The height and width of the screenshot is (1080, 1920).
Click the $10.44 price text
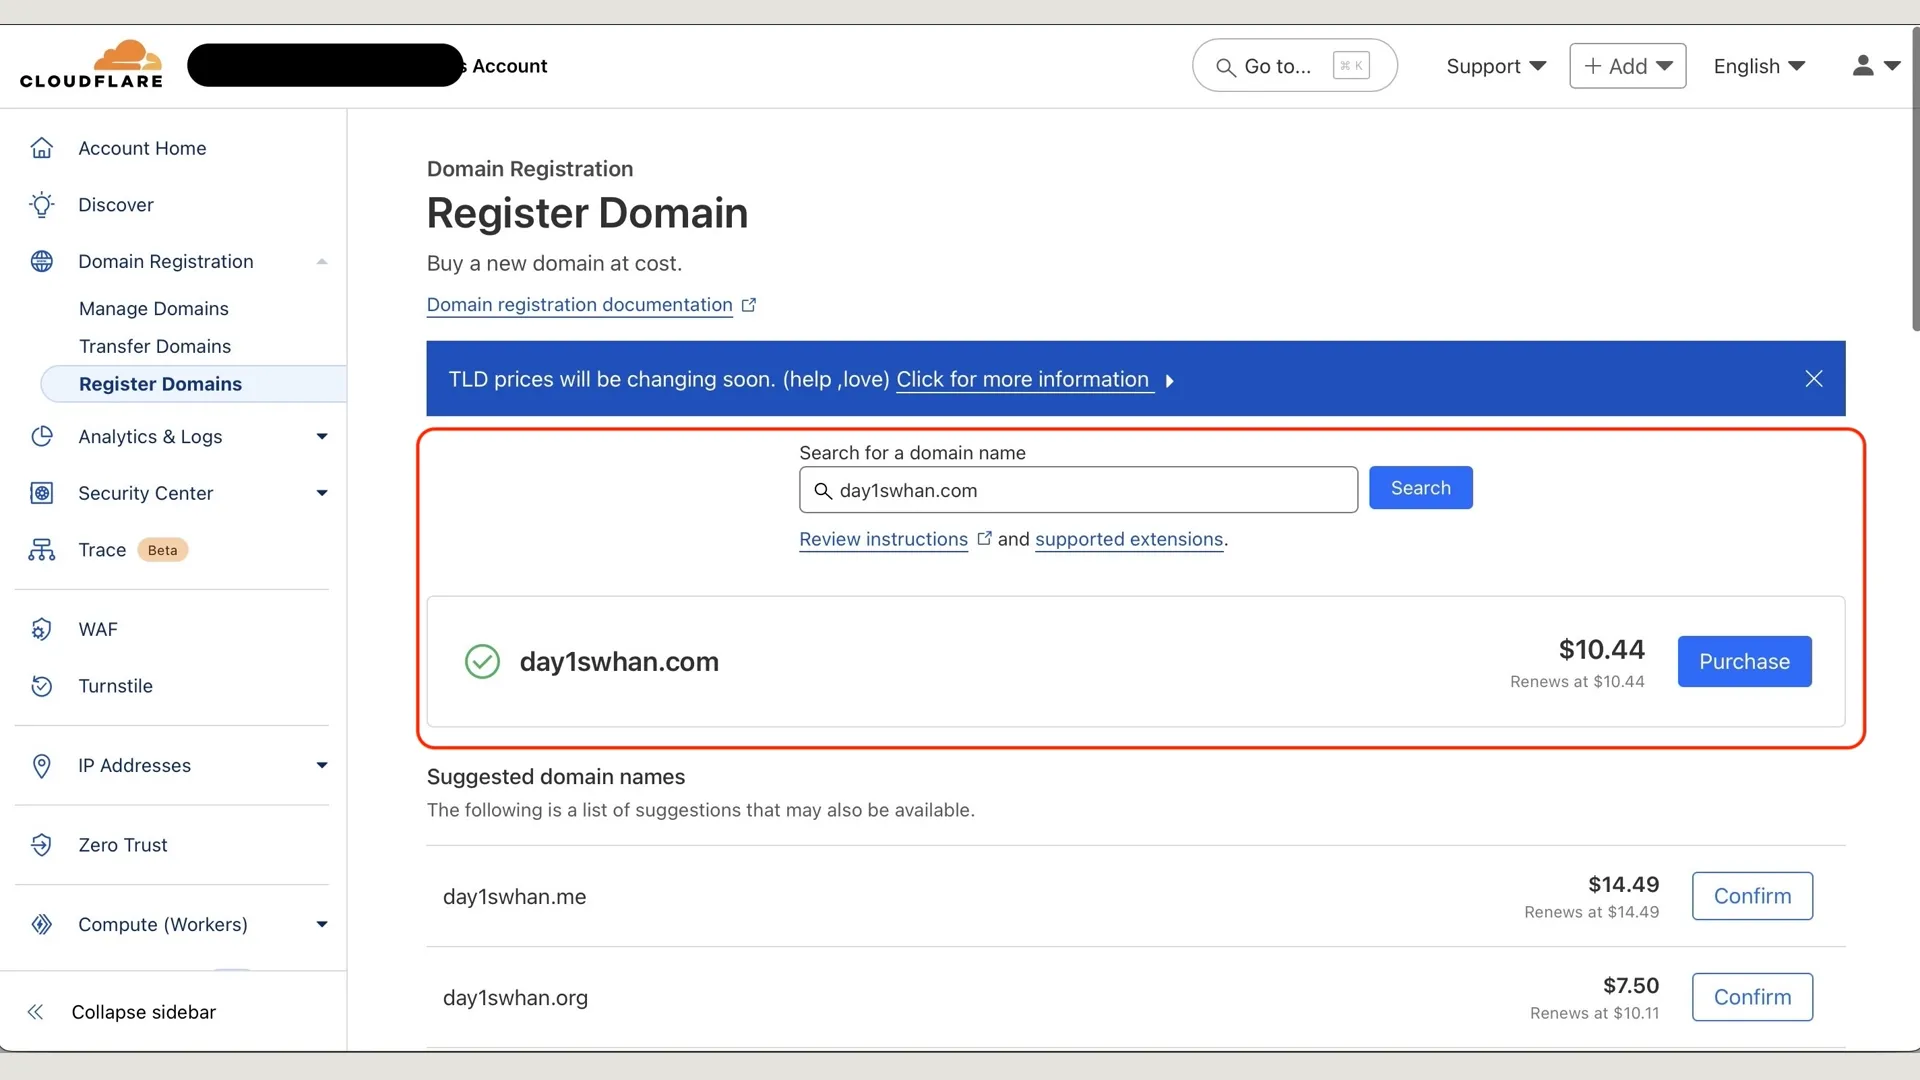1601,650
